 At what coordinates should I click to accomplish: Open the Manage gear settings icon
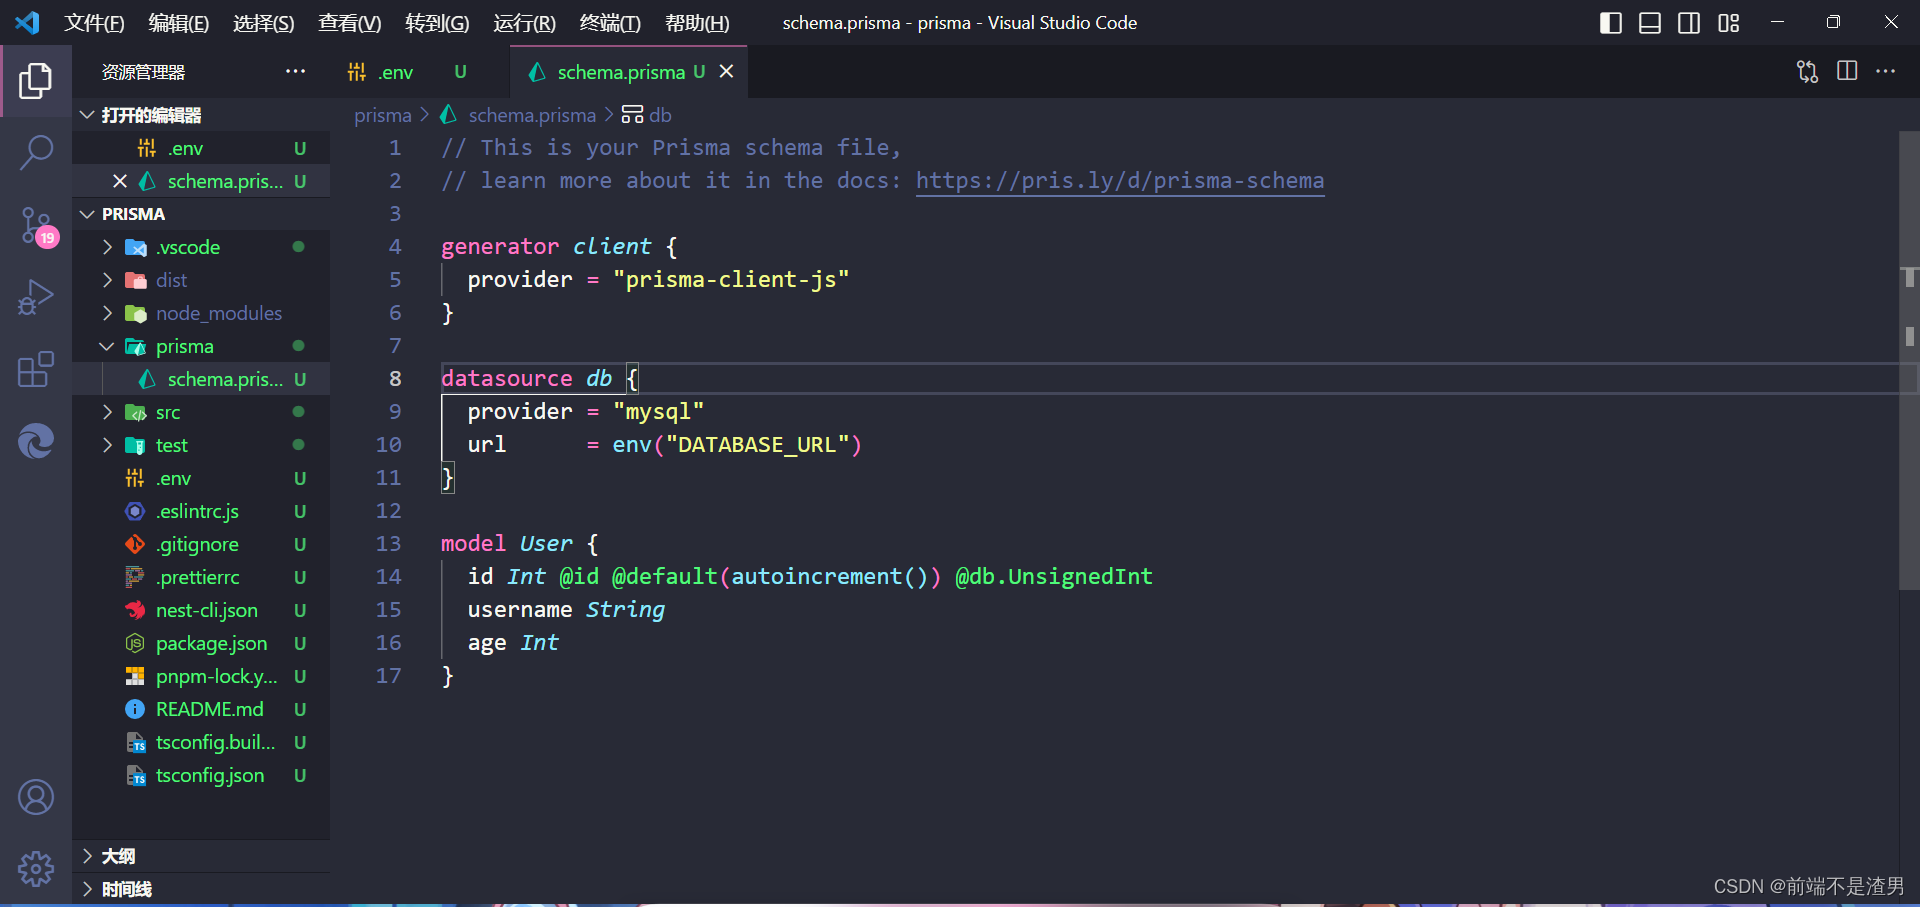point(36,869)
